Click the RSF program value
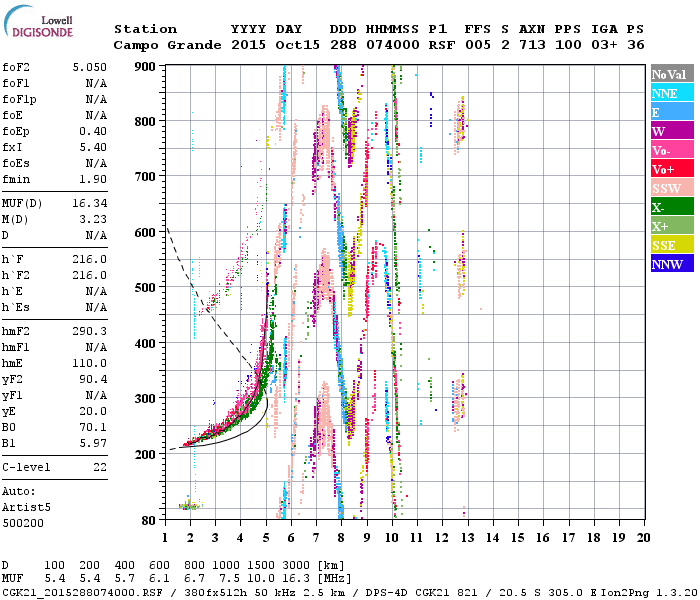Viewport: 700px width, 600px height. point(442,45)
